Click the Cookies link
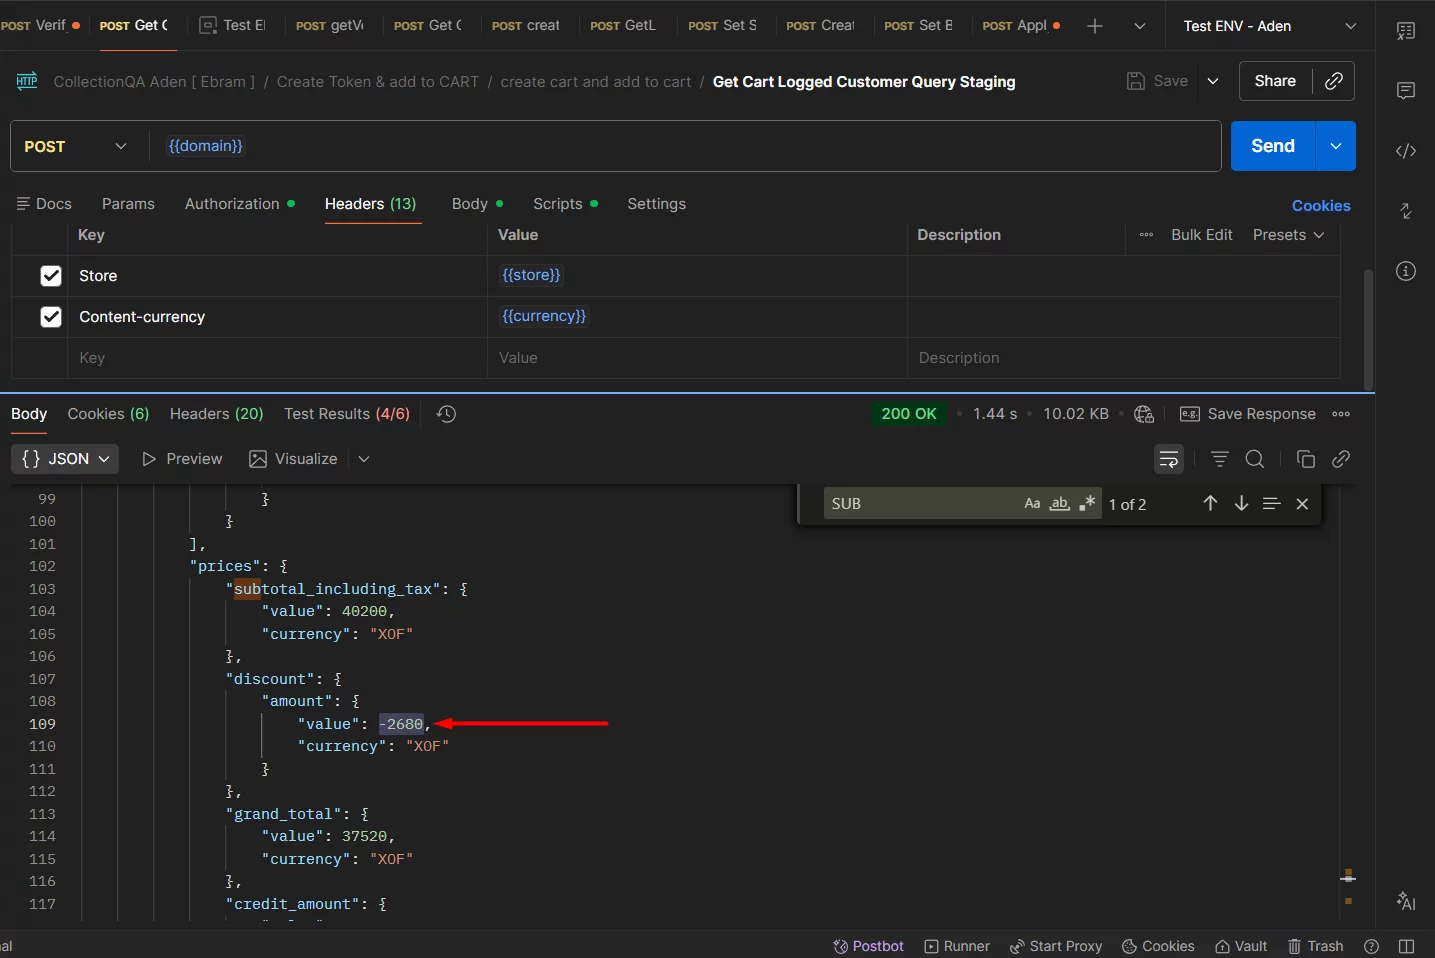 point(1320,206)
